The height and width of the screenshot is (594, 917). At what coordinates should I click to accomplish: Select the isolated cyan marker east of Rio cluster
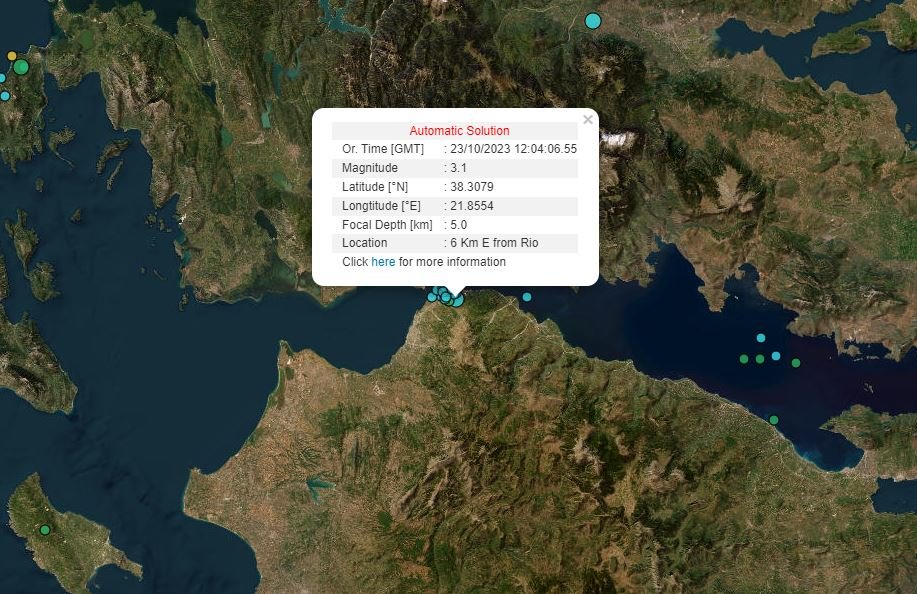(527, 297)
